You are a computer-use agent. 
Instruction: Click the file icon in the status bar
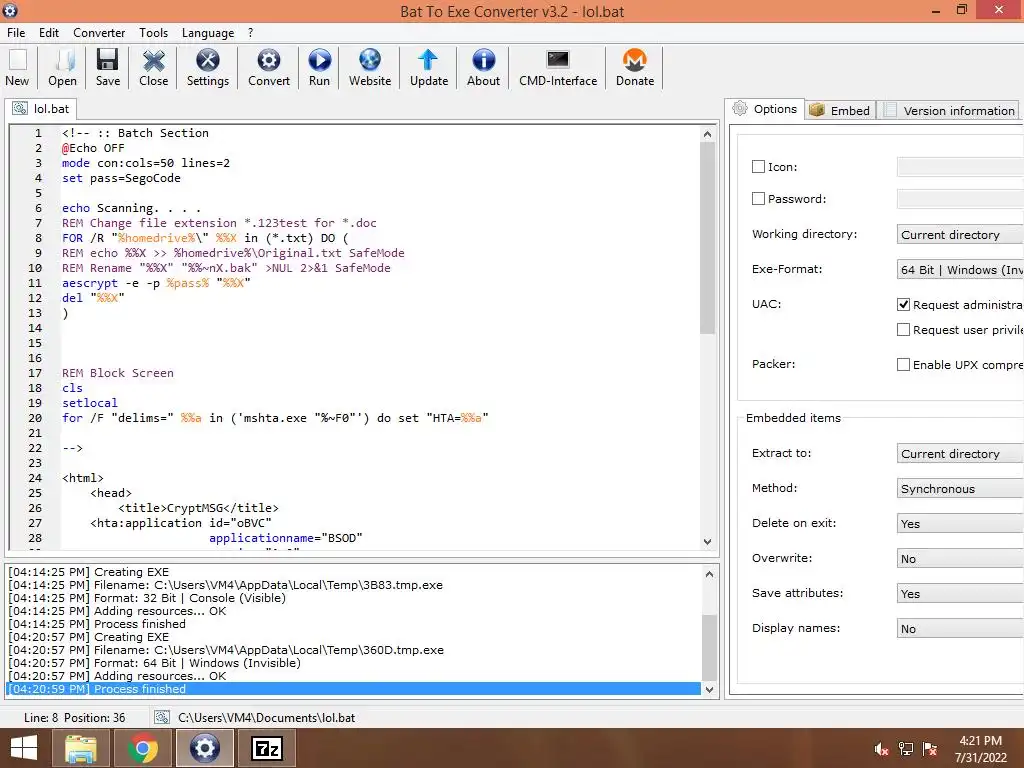click(x=162, y=717)
